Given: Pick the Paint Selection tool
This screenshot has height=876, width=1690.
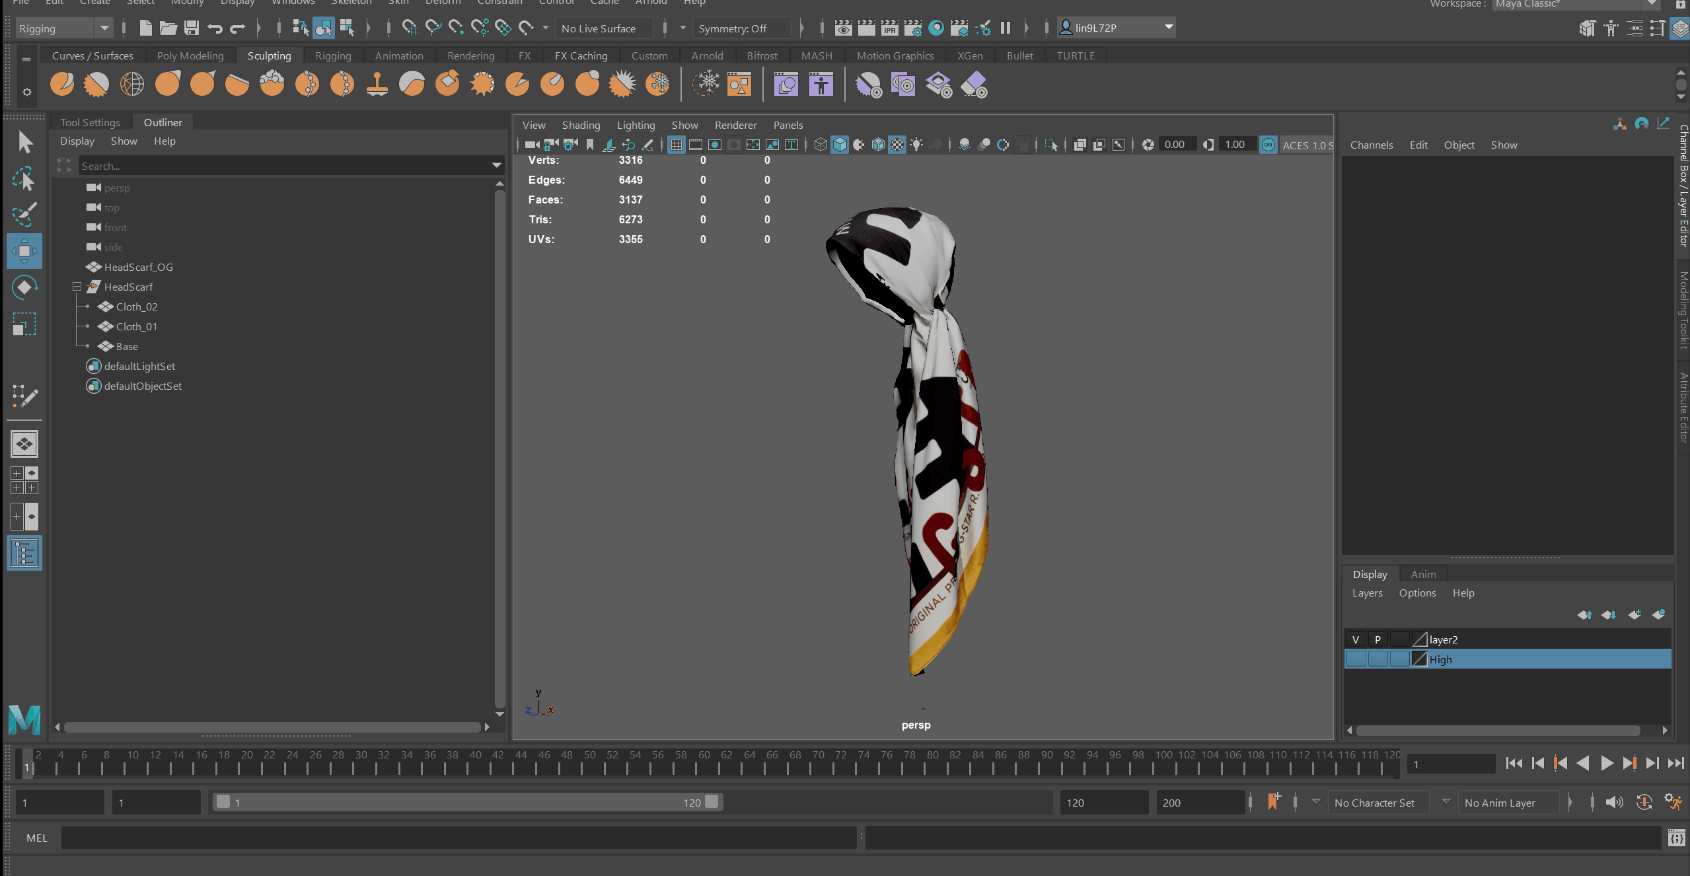Looking at the screenshot, I should [x=25, y=215].
